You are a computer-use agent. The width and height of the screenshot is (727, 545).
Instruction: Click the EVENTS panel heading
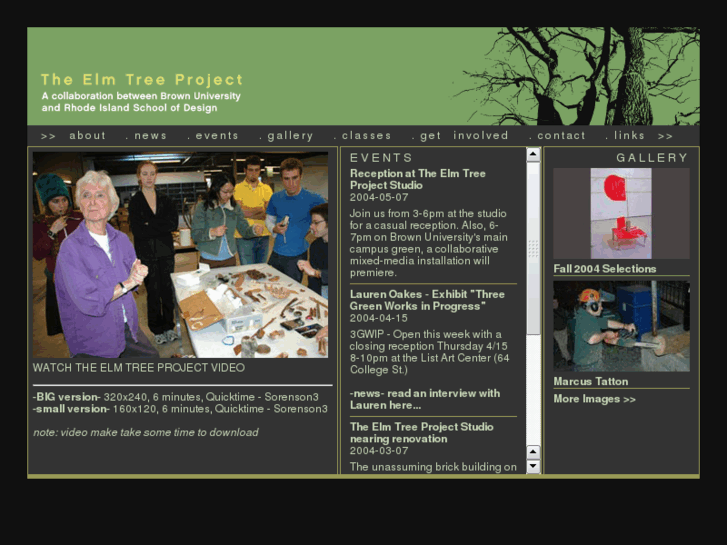click(x=381, y=158)
